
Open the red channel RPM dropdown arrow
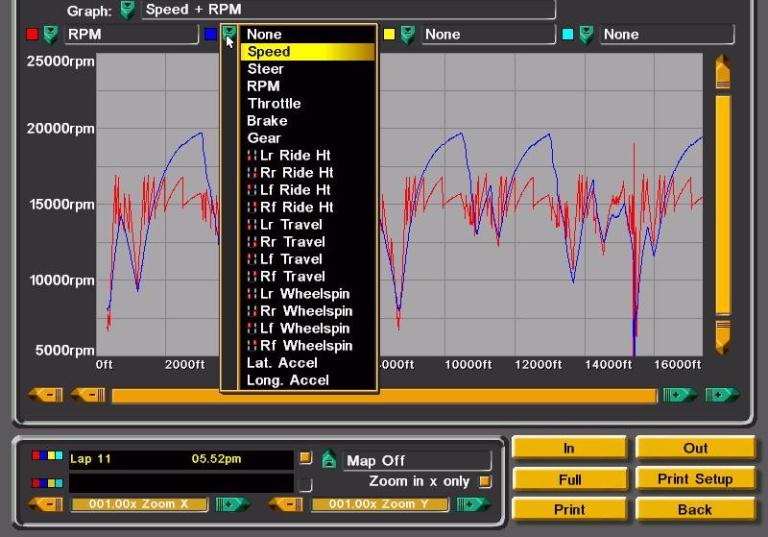pyautogui.click(x=50, y=35)
